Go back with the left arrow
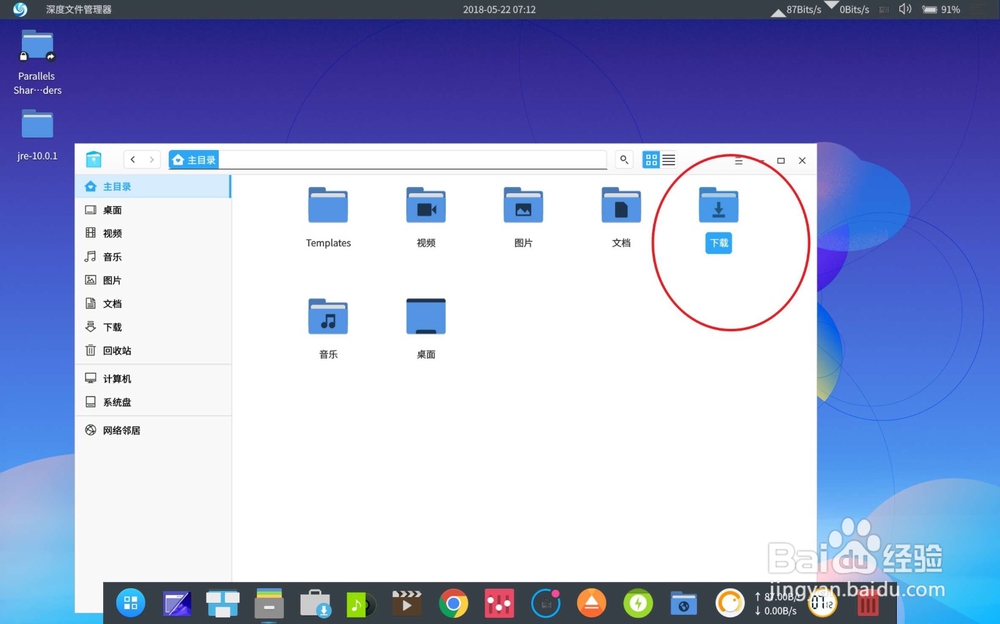Viewport: 1000px width, 624px height. pyautogui.click(x=133, y=160)
